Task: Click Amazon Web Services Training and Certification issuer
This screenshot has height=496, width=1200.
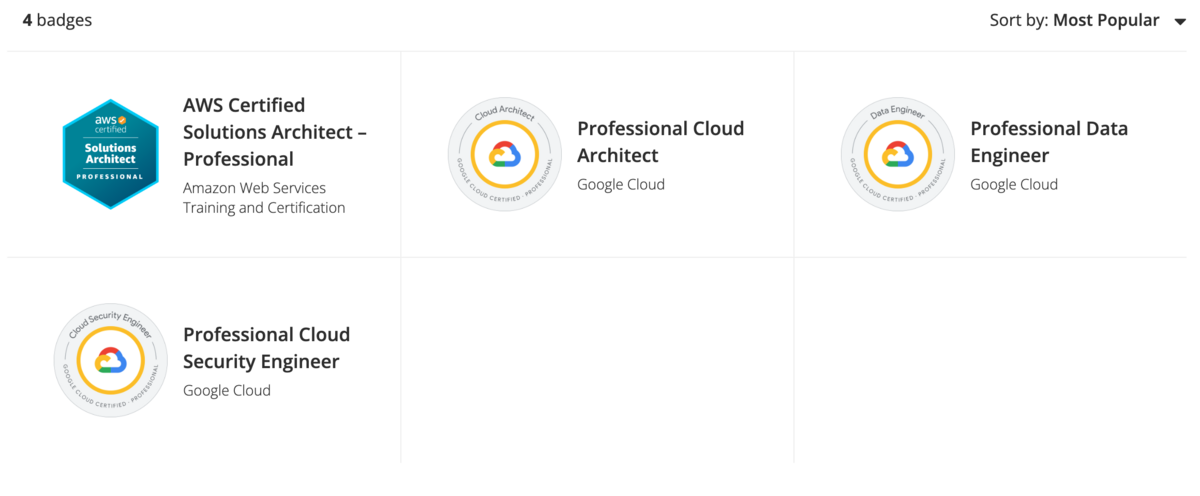Action: point(264,198)
